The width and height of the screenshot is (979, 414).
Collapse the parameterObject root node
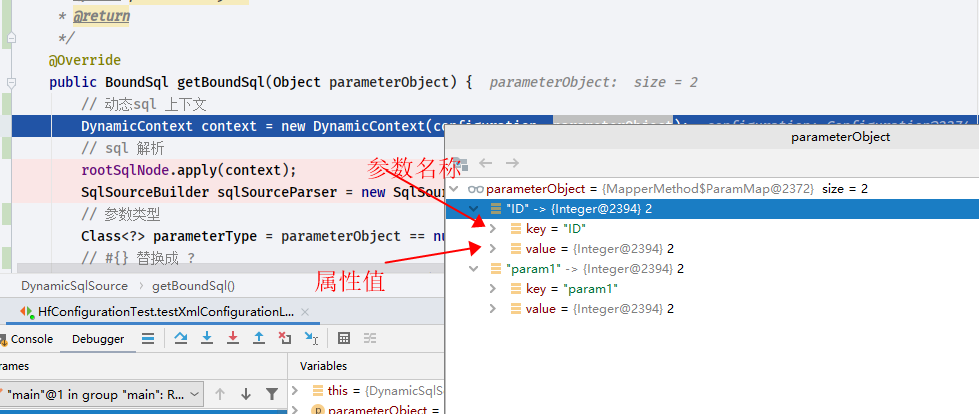(x=455, y=189)
